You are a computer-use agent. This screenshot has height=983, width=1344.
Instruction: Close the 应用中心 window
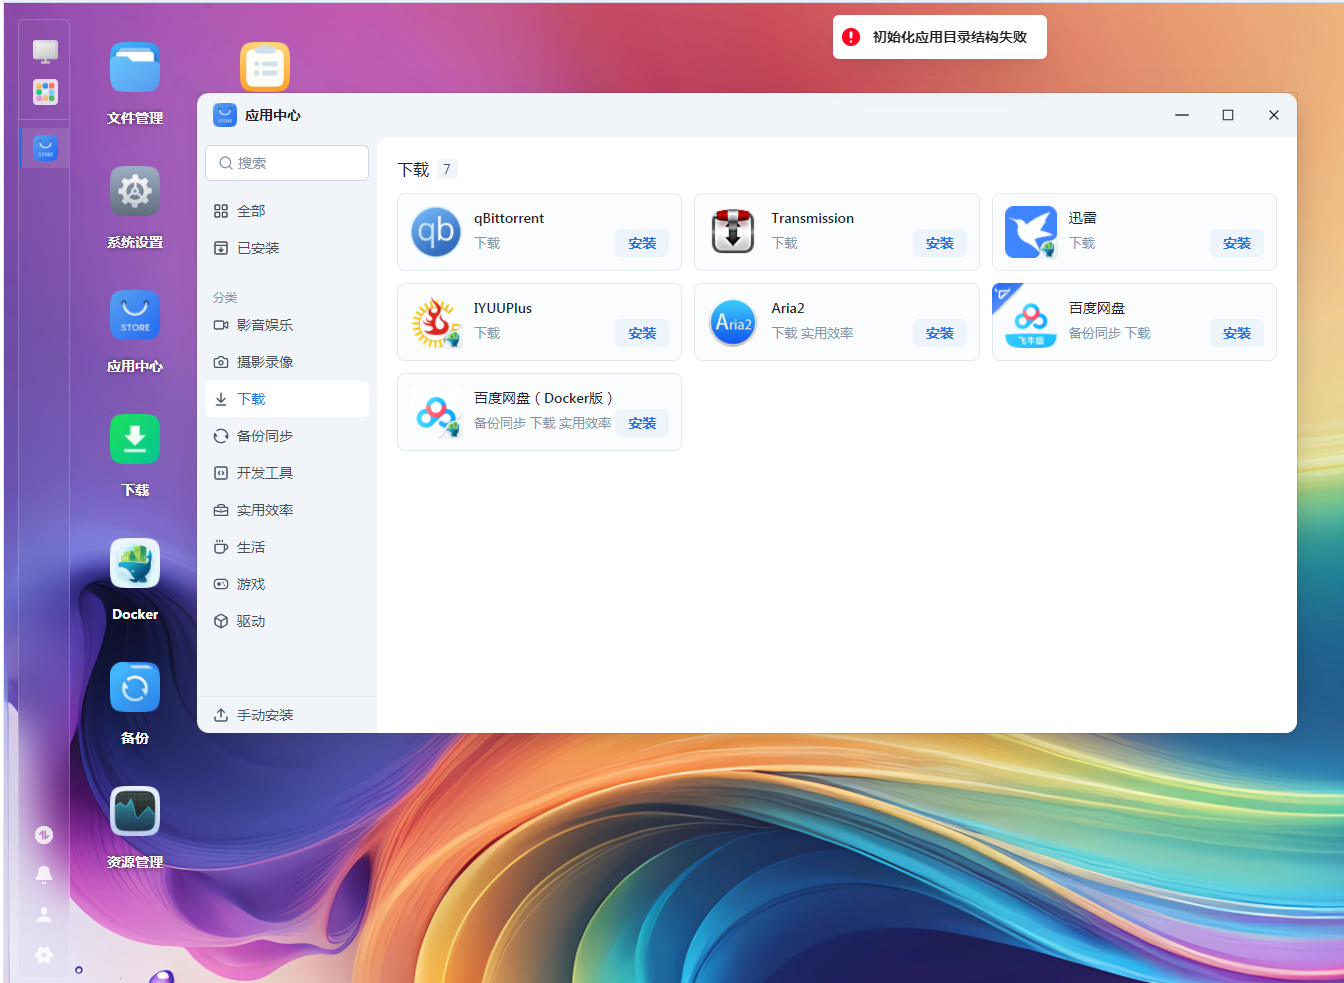1274,115
